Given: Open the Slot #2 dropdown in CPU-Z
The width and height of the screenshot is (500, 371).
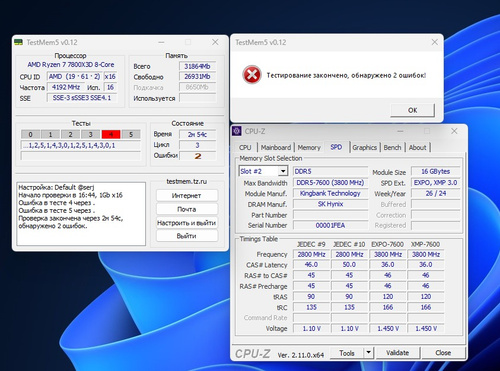Looking at the screenshot, I should coord(283,171).
